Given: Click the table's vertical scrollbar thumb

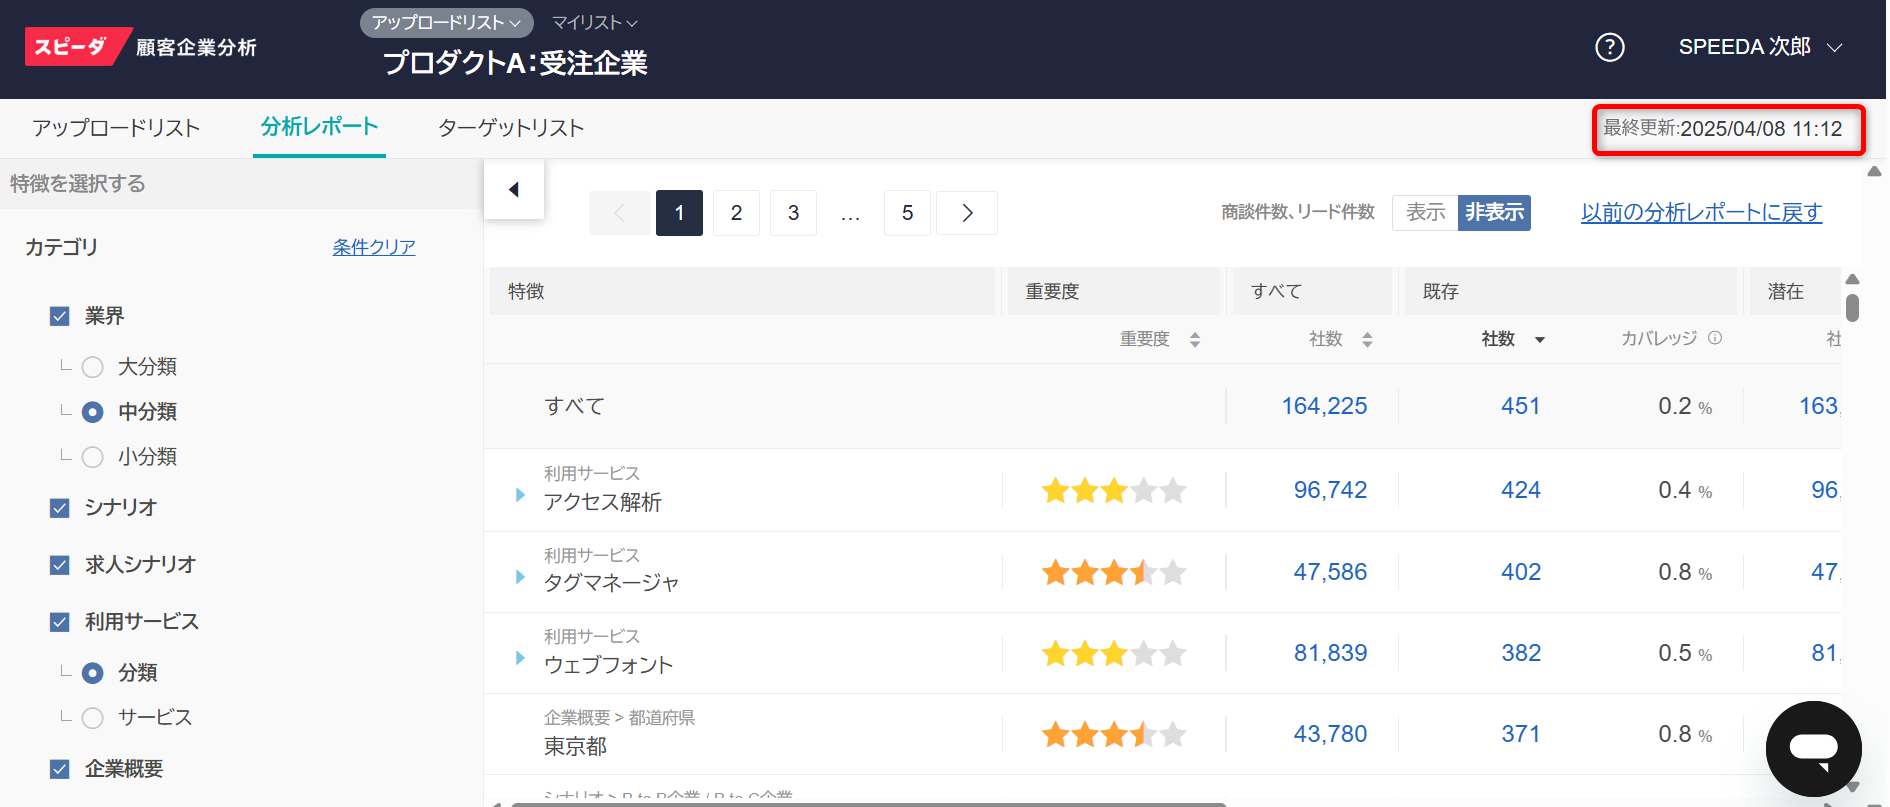Looking at the screenshot, I should click(1852, 307).
